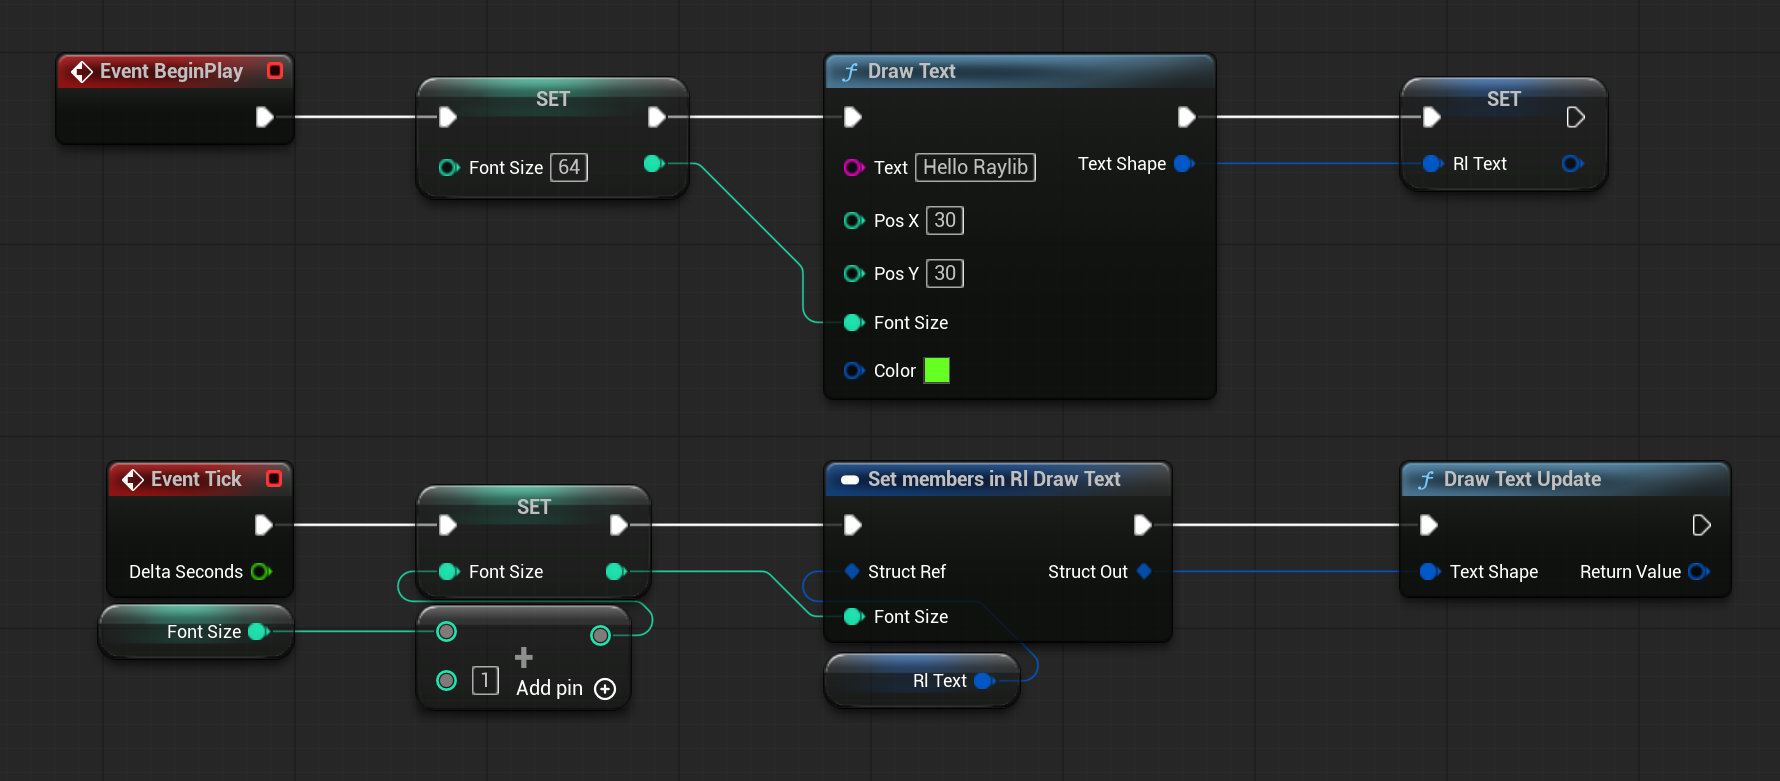The height and width of the screenshot is (781, 1780).
Task: Edit the Text field containing Hello Raylib
Action: [x=975, y=167]
